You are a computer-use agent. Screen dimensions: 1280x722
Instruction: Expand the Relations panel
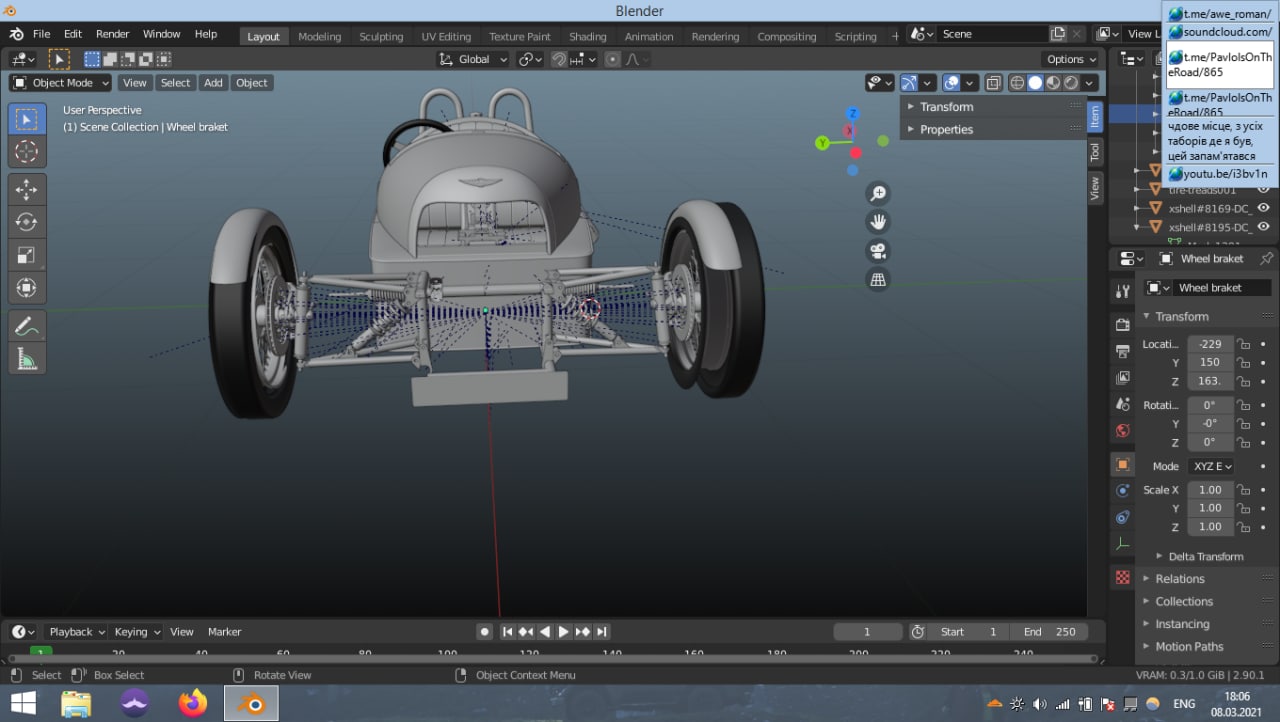coord(1180,579)
